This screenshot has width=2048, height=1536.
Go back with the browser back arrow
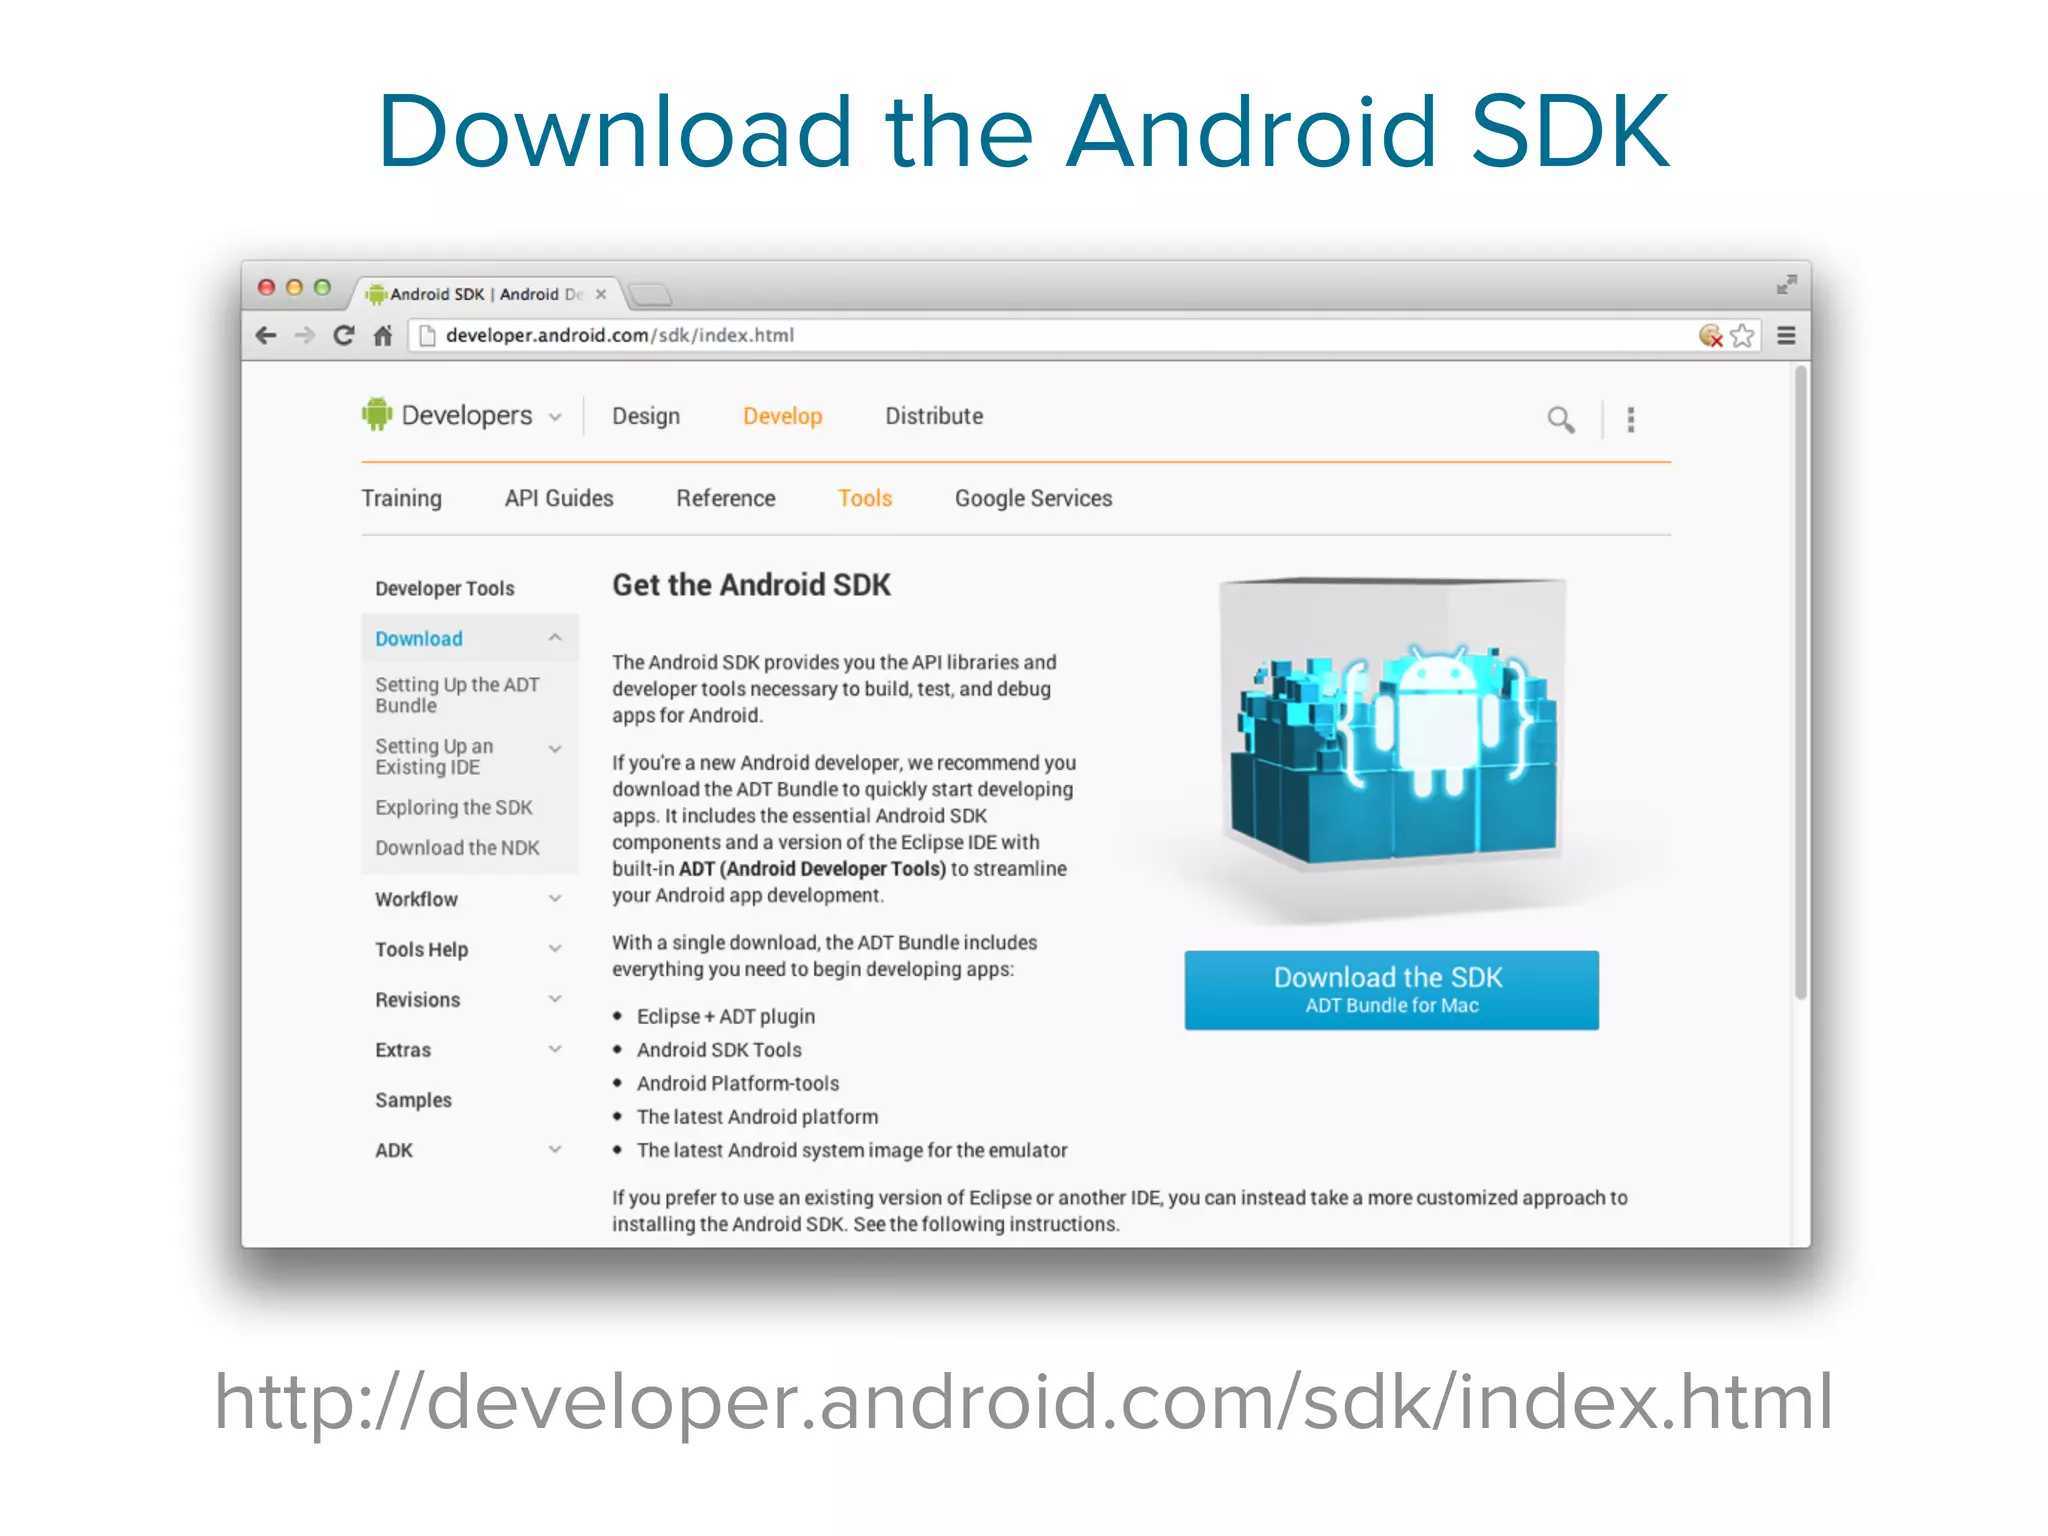(x=266, y=336)
